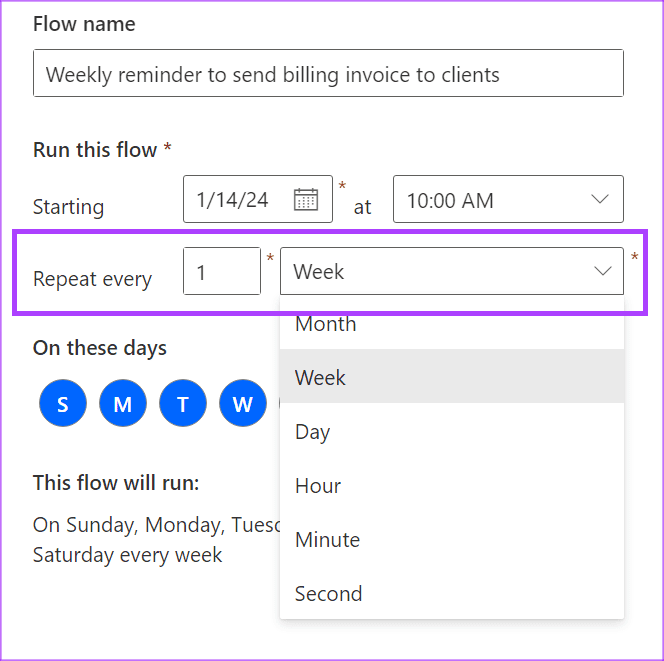Open the calendar date picker icon

point(306,199)
